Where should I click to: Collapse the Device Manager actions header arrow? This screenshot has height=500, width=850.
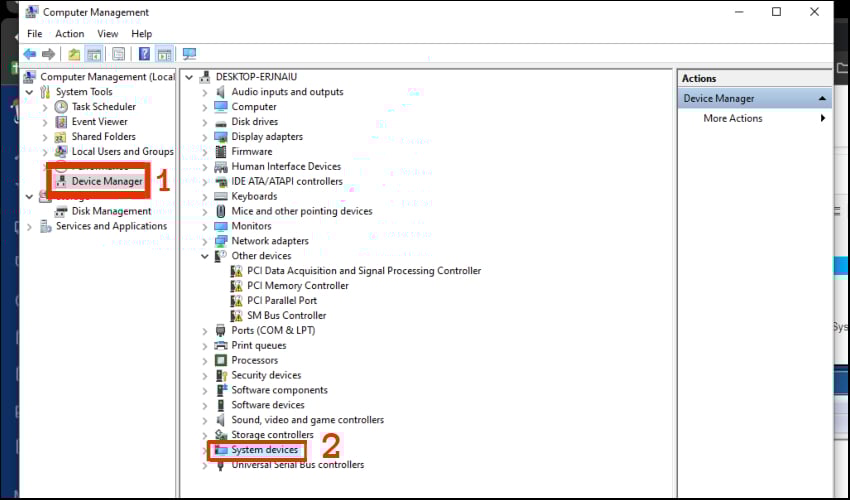coord(822,99)
